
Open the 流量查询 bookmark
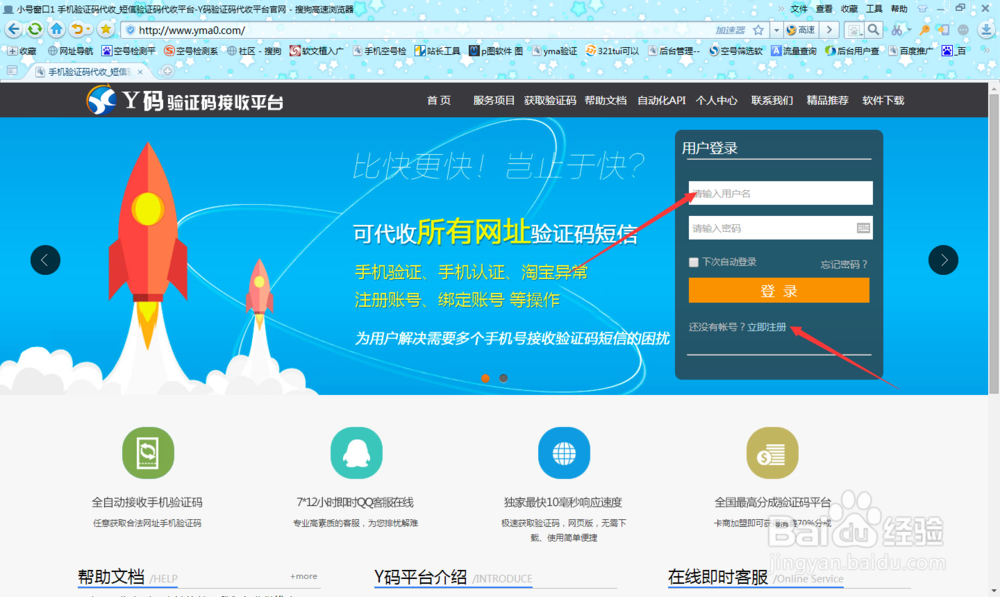(794, 51)
